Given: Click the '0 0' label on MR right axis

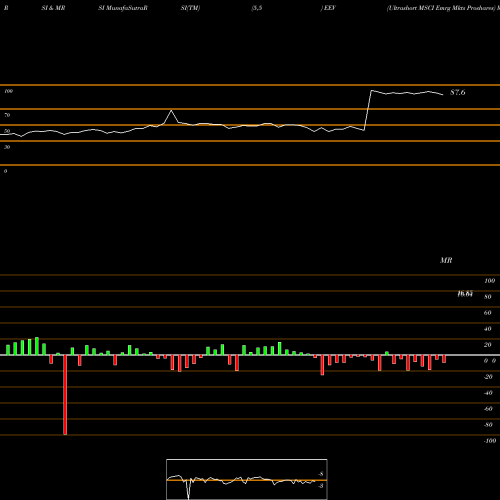Looking at the screenshot, I should point(490,361).
